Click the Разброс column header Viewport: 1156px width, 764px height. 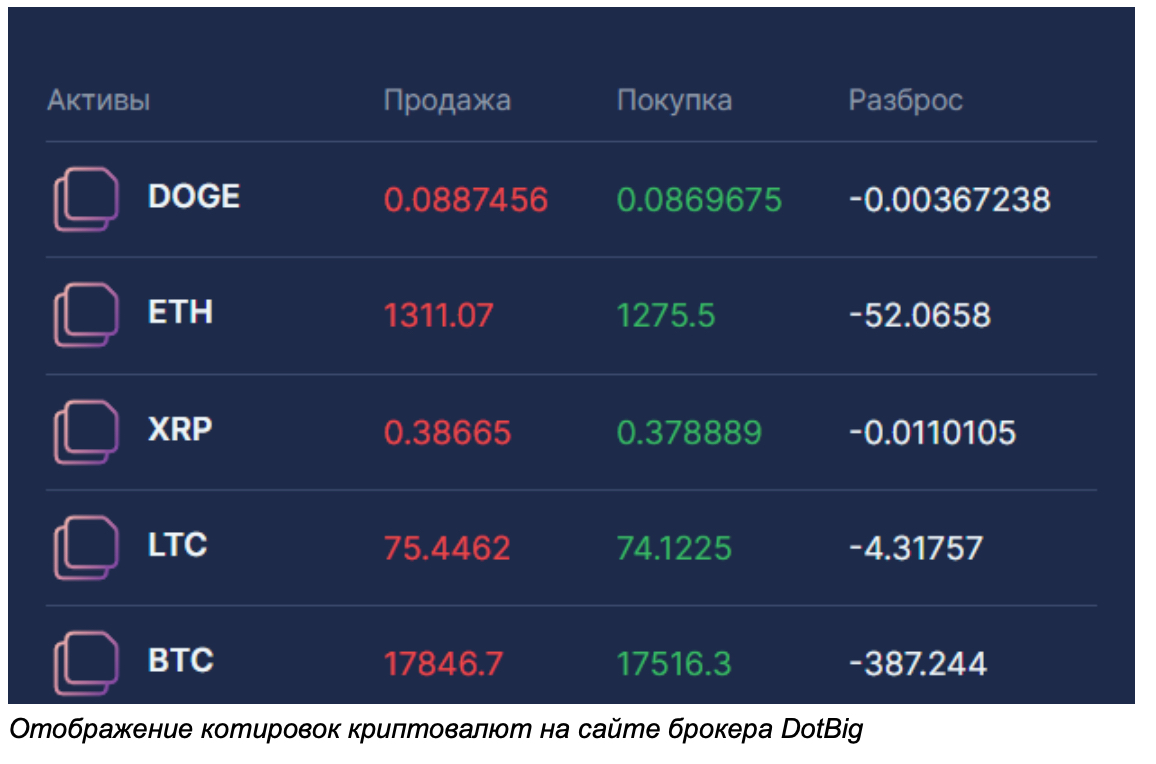[x=905, y=101]
